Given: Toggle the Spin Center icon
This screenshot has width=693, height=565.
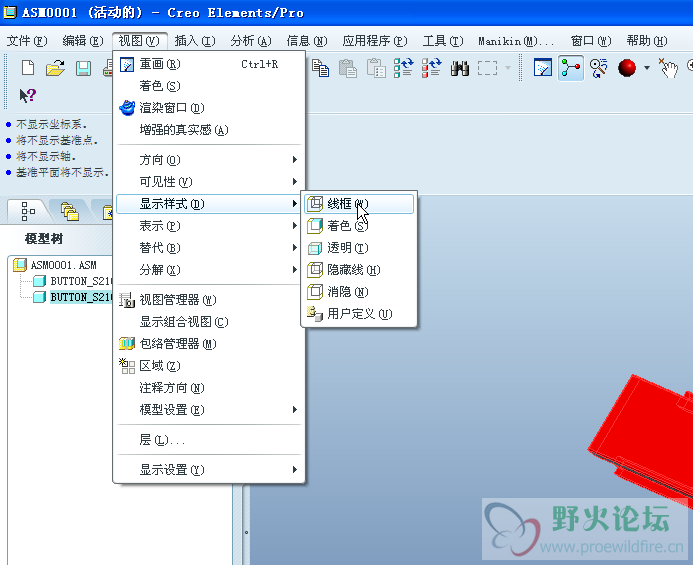Looking at the screenshot, I should coord(571,68).
